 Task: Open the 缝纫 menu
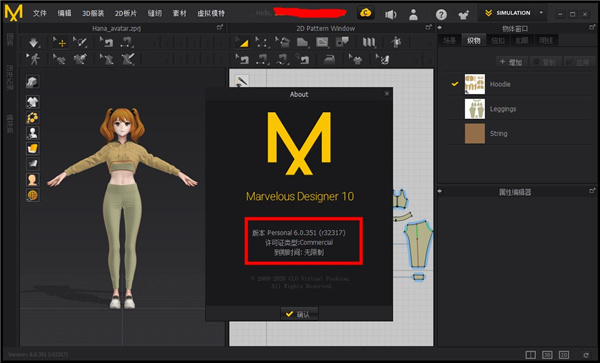(x=155, y=13)
